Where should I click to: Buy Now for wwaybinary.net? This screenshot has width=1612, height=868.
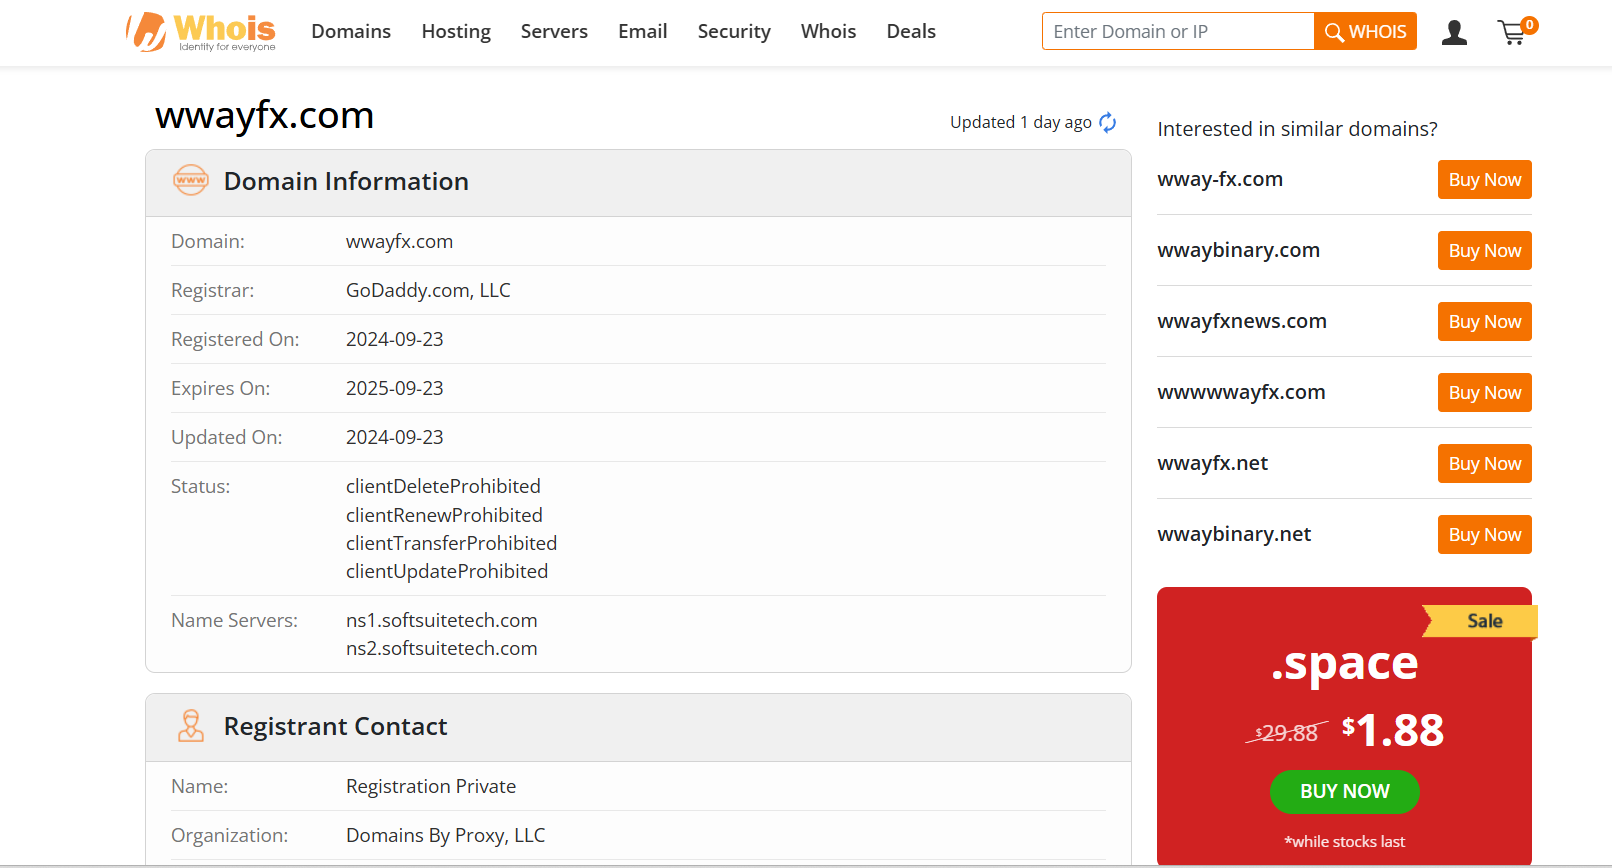tap(1484, 535)
